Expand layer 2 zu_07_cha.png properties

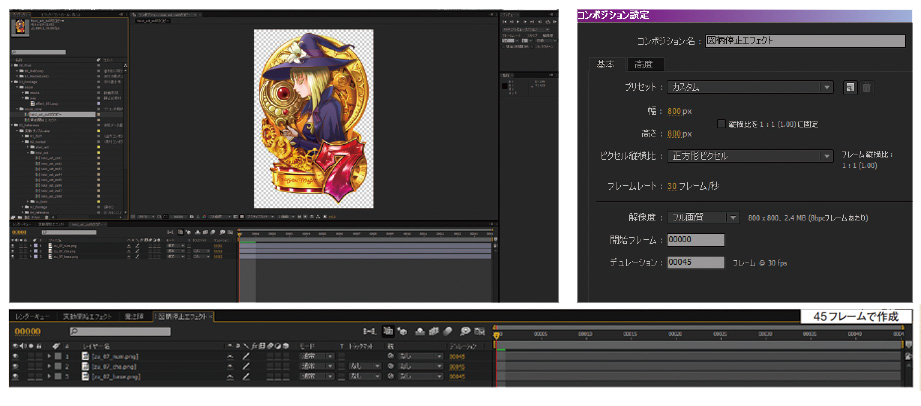click(49, 367)
